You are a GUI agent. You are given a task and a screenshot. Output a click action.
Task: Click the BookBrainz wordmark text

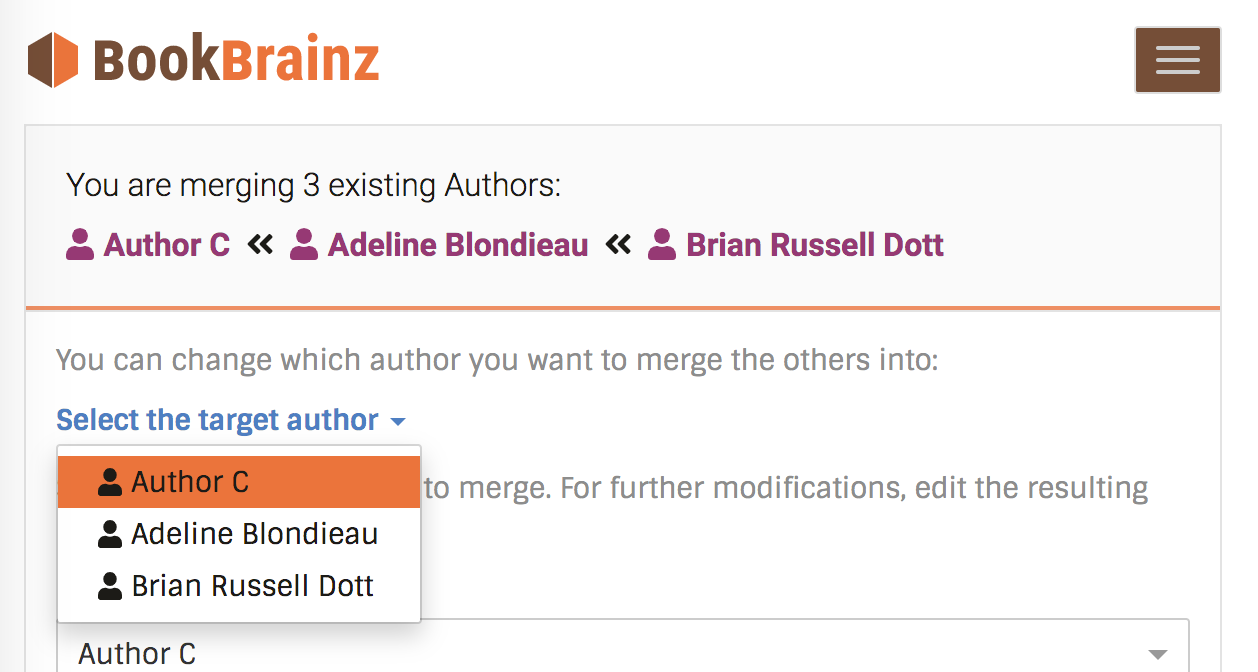[x=236, y=60]
